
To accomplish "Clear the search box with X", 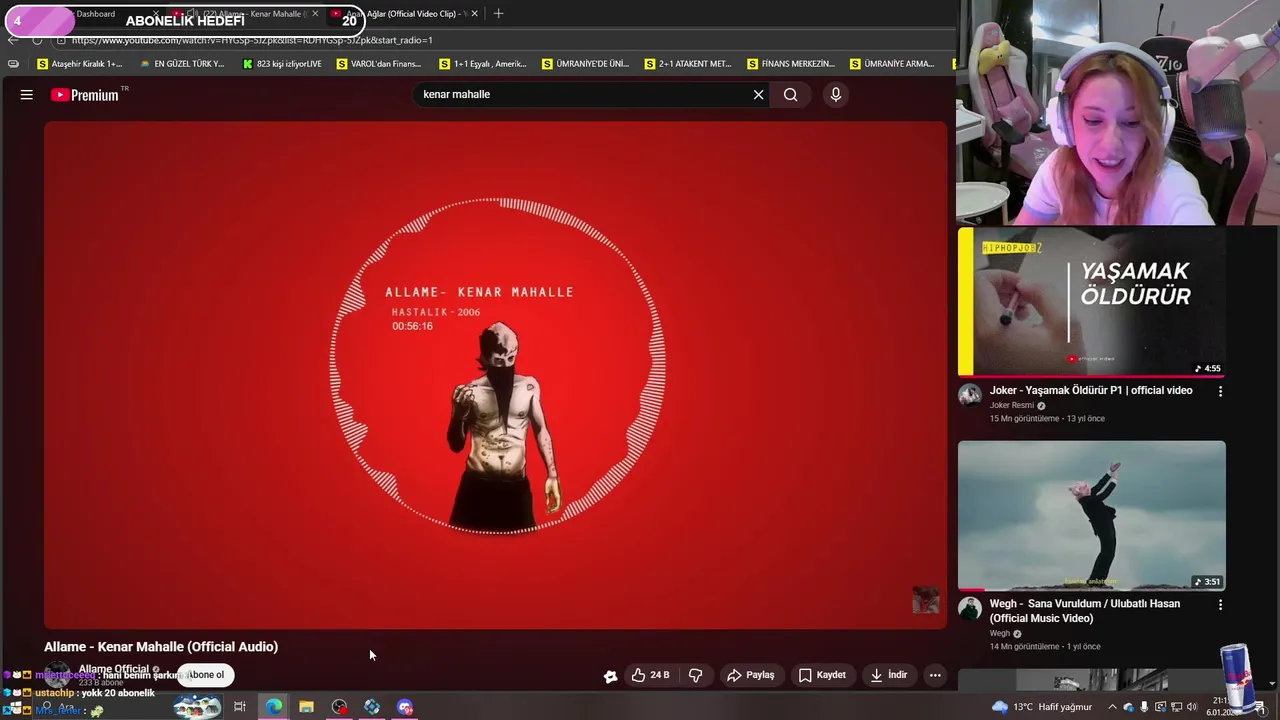I will coord(758,95).
